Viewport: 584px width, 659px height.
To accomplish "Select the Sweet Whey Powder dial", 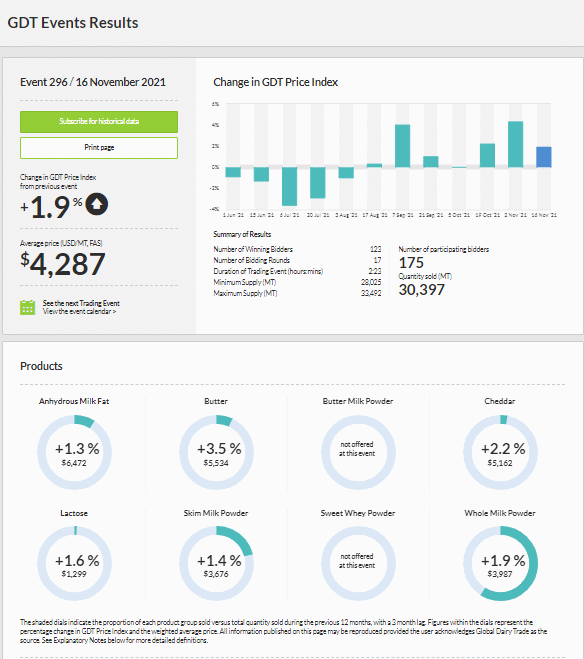I will [358, 564].
